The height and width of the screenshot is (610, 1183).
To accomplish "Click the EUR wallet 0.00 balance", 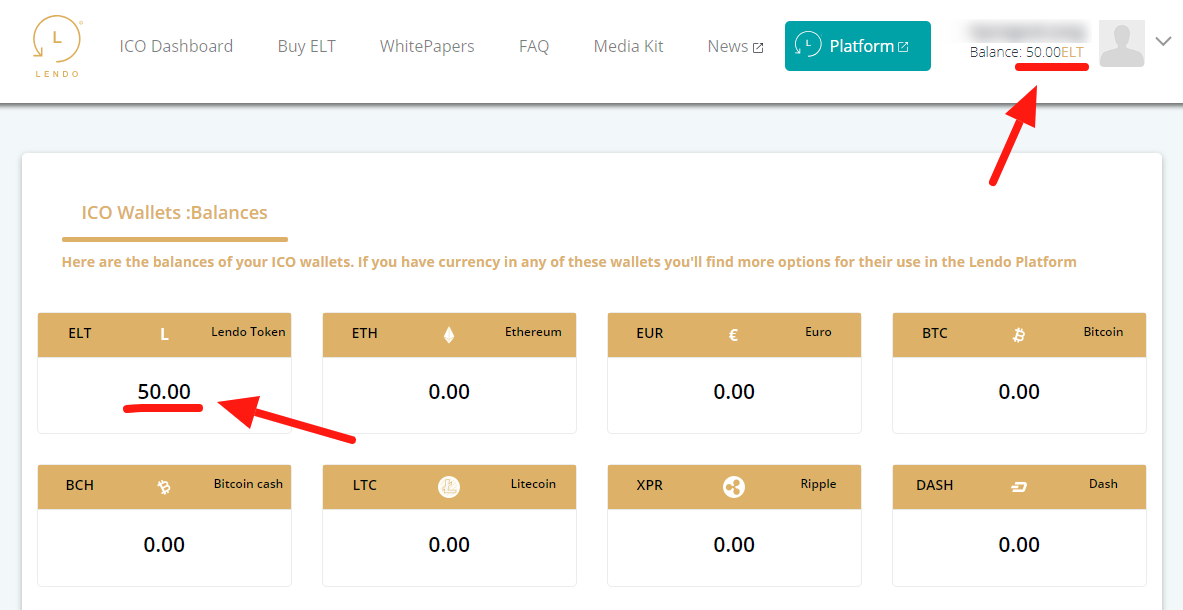I will (x=734, y=391).
